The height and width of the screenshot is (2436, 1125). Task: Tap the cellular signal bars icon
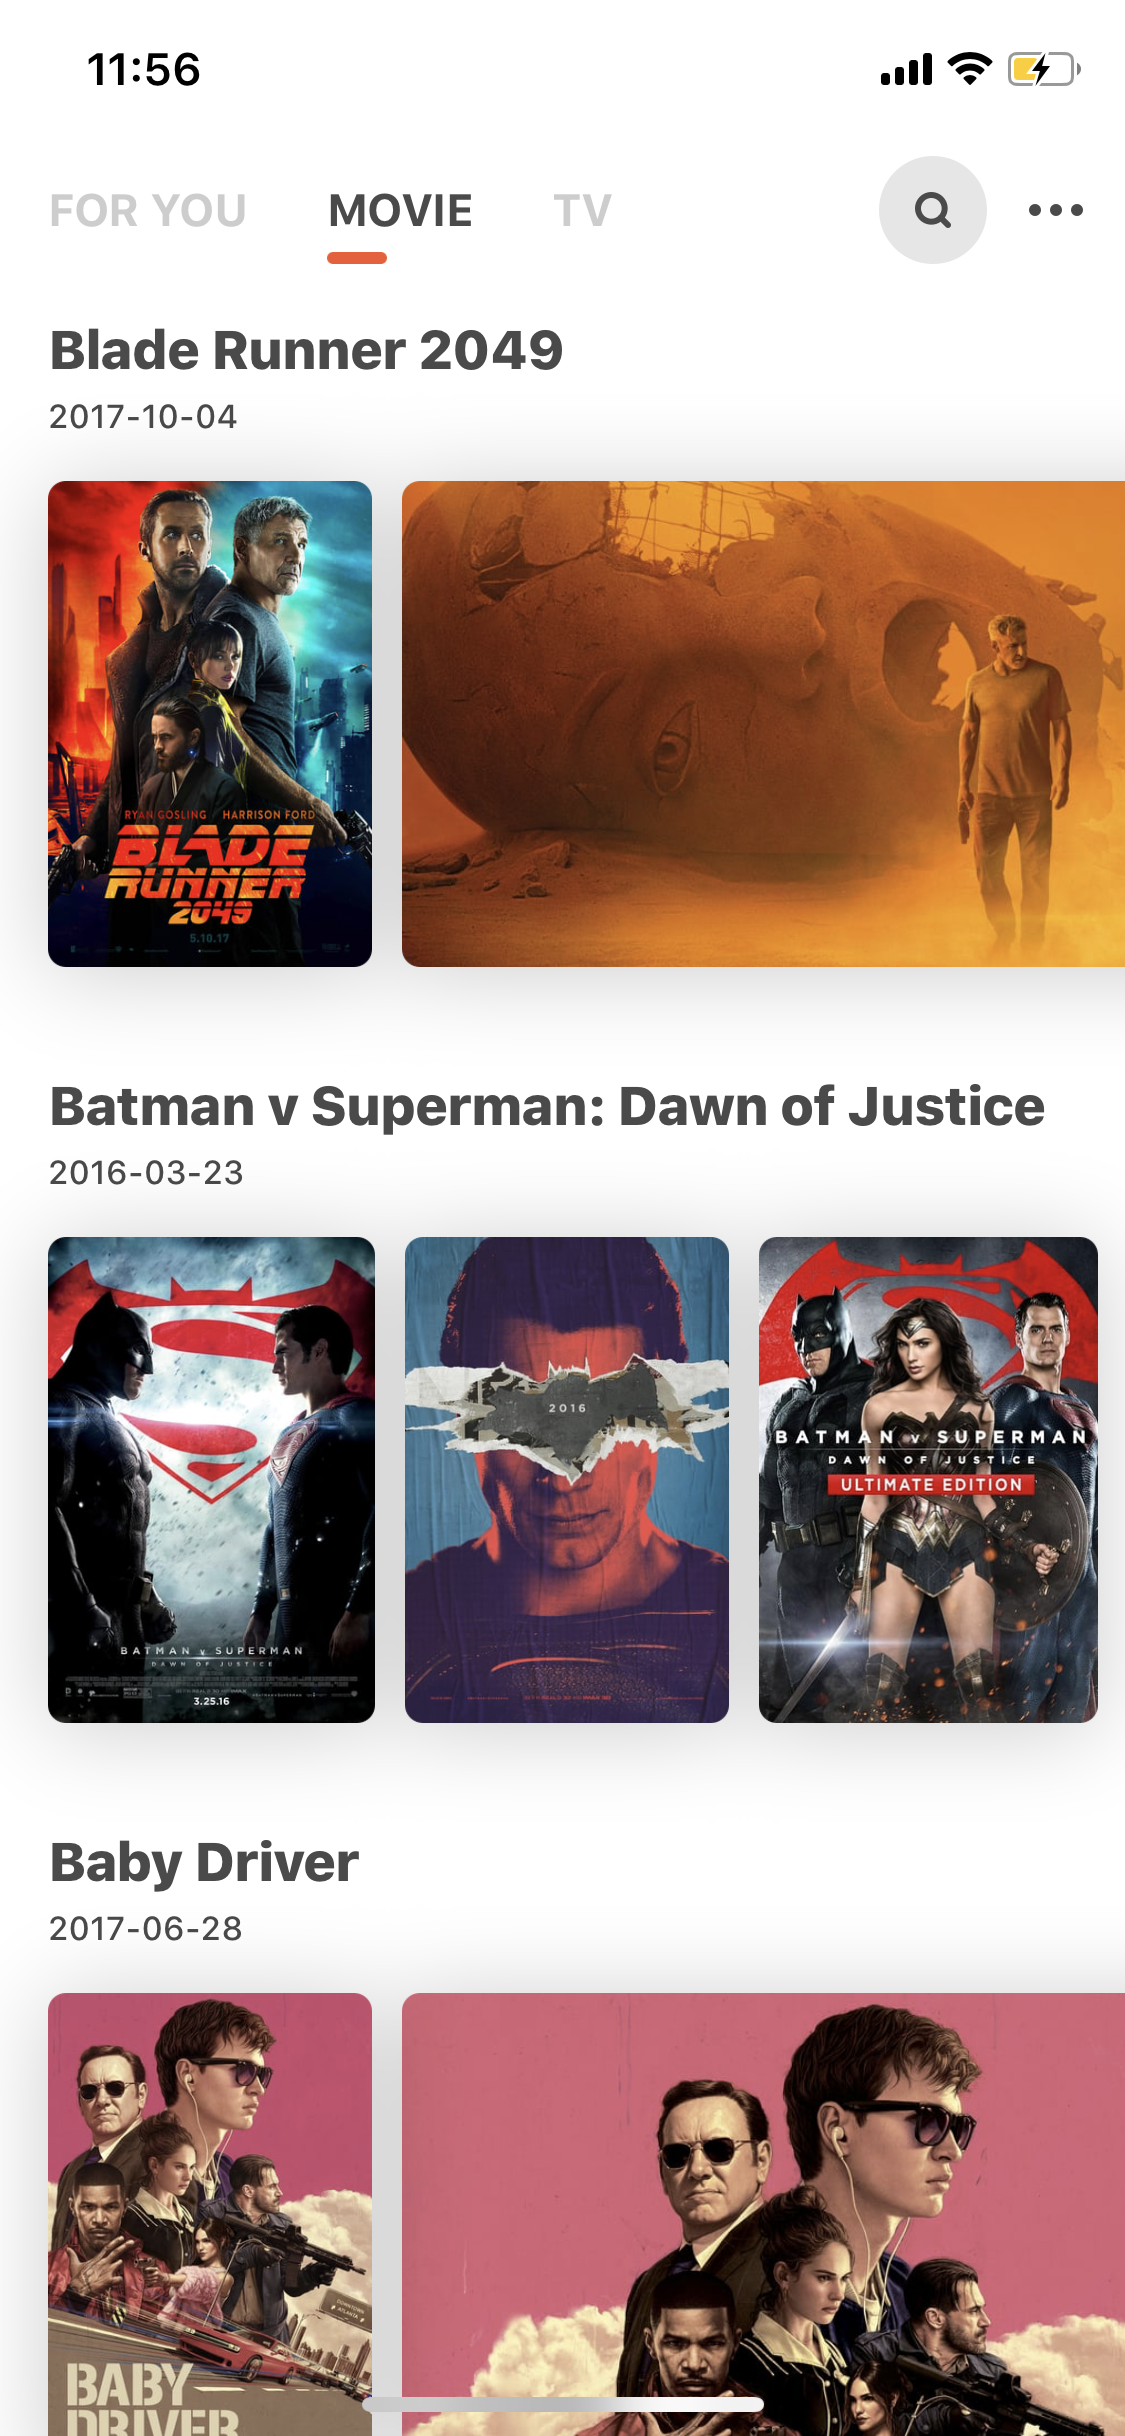tap(906, 70)
